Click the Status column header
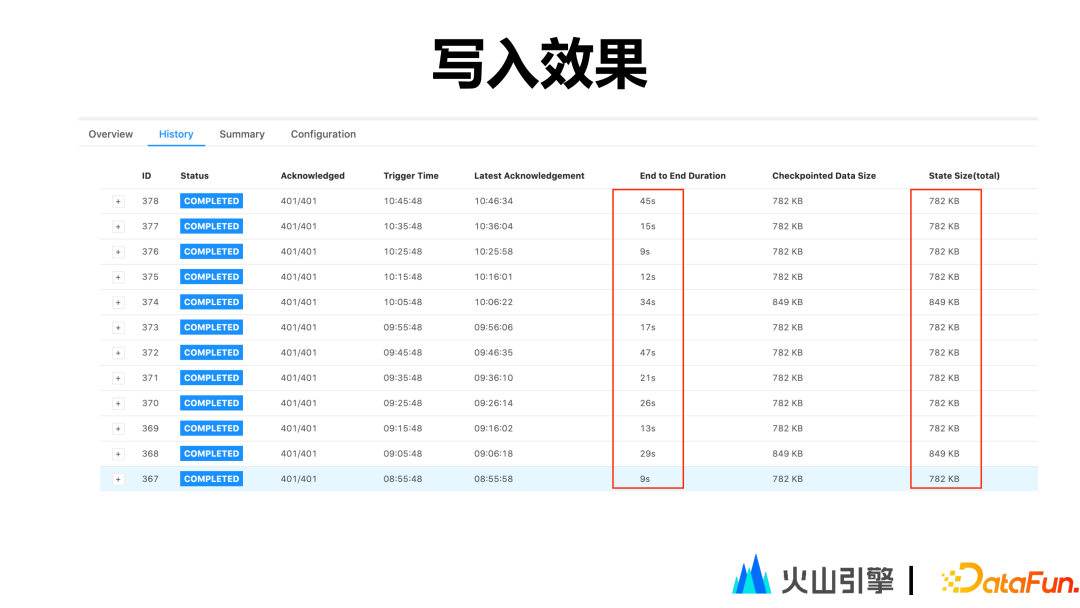This screenshot has height=608, width=1080. point(194,176)
